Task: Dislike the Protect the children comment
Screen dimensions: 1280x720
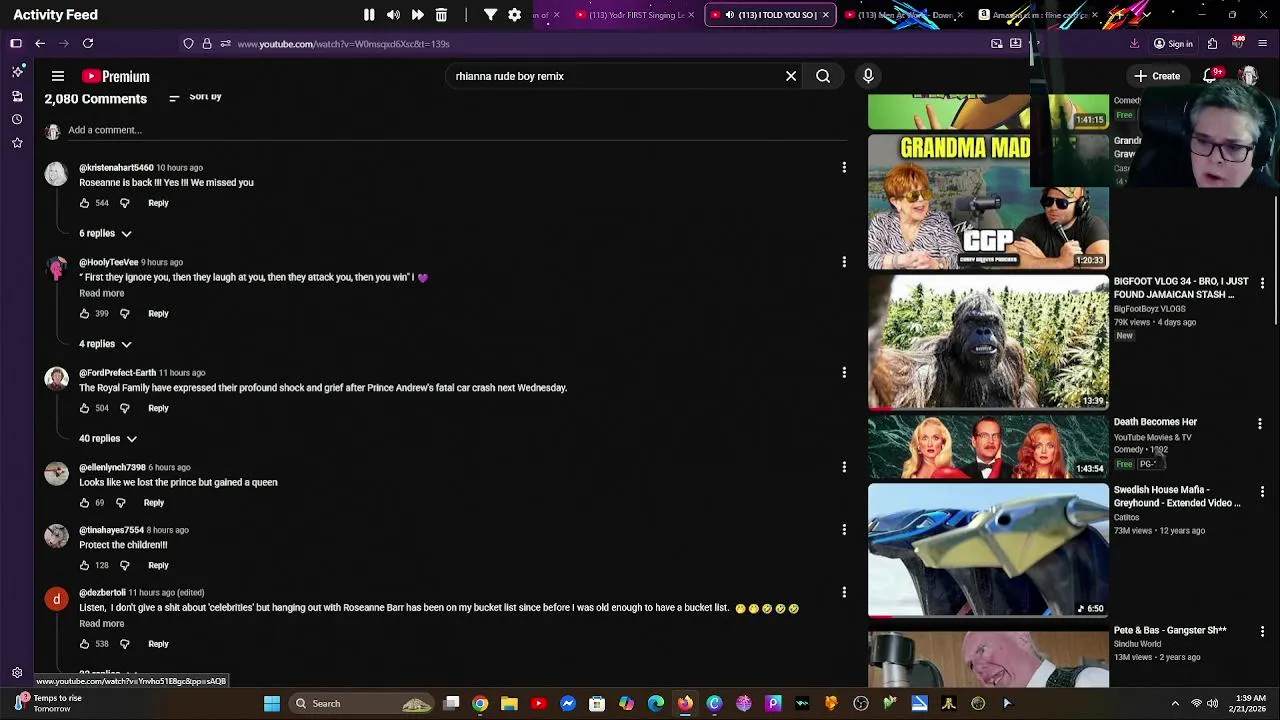Action: pos(124,565)
